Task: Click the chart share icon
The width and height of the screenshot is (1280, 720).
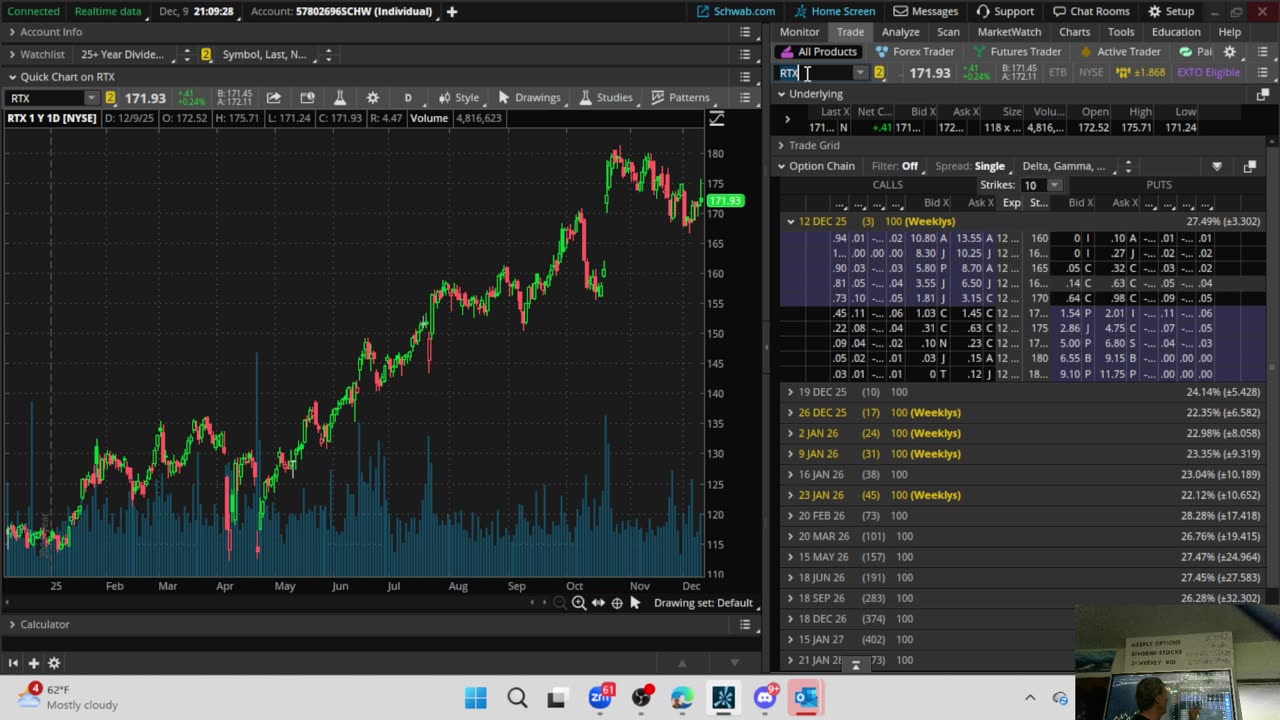Action: (x=273, y=97)
